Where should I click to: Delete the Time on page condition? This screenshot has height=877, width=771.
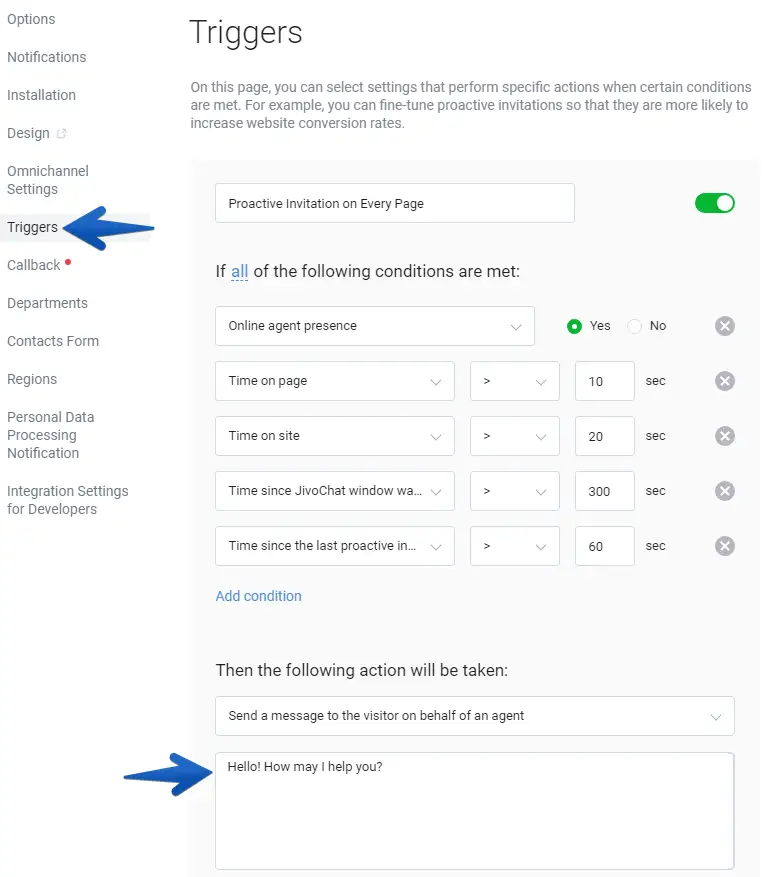[725, 381]
